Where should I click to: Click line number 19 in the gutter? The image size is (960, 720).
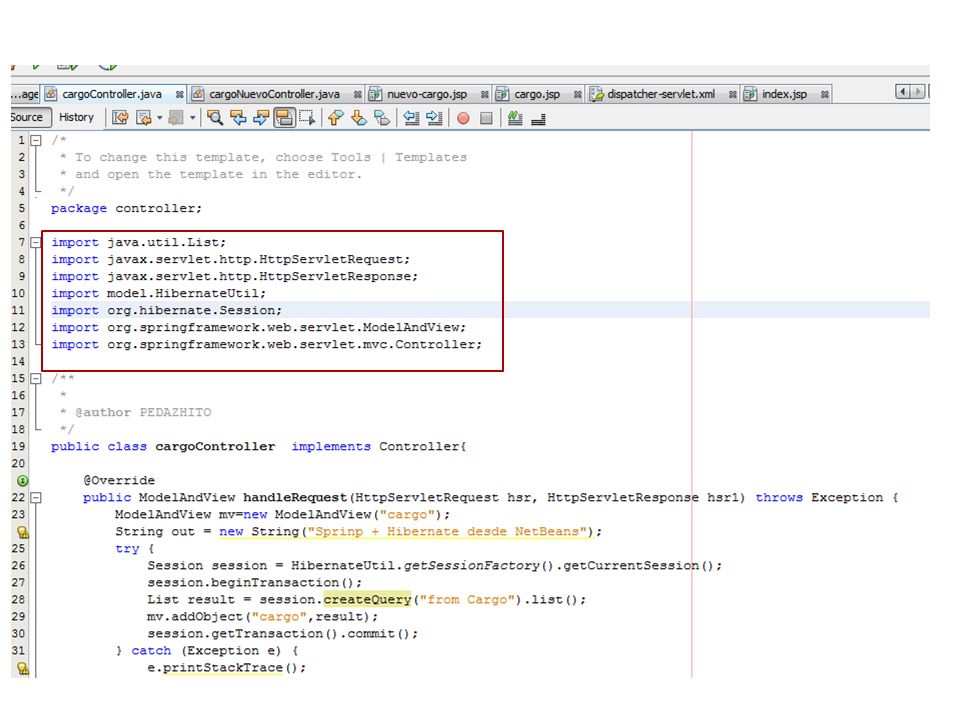point(18,446)
